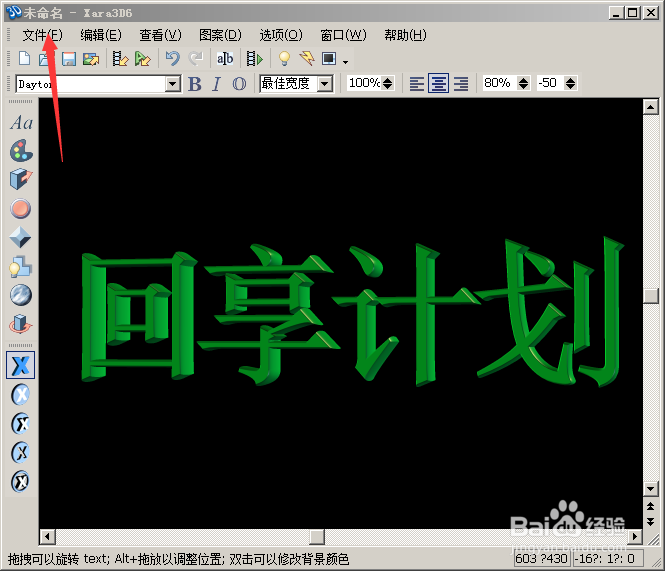The height and width of the screenshot is (571, 665).
Task: Click the spinner arrows beside 80%
Action: coord(524,83)
